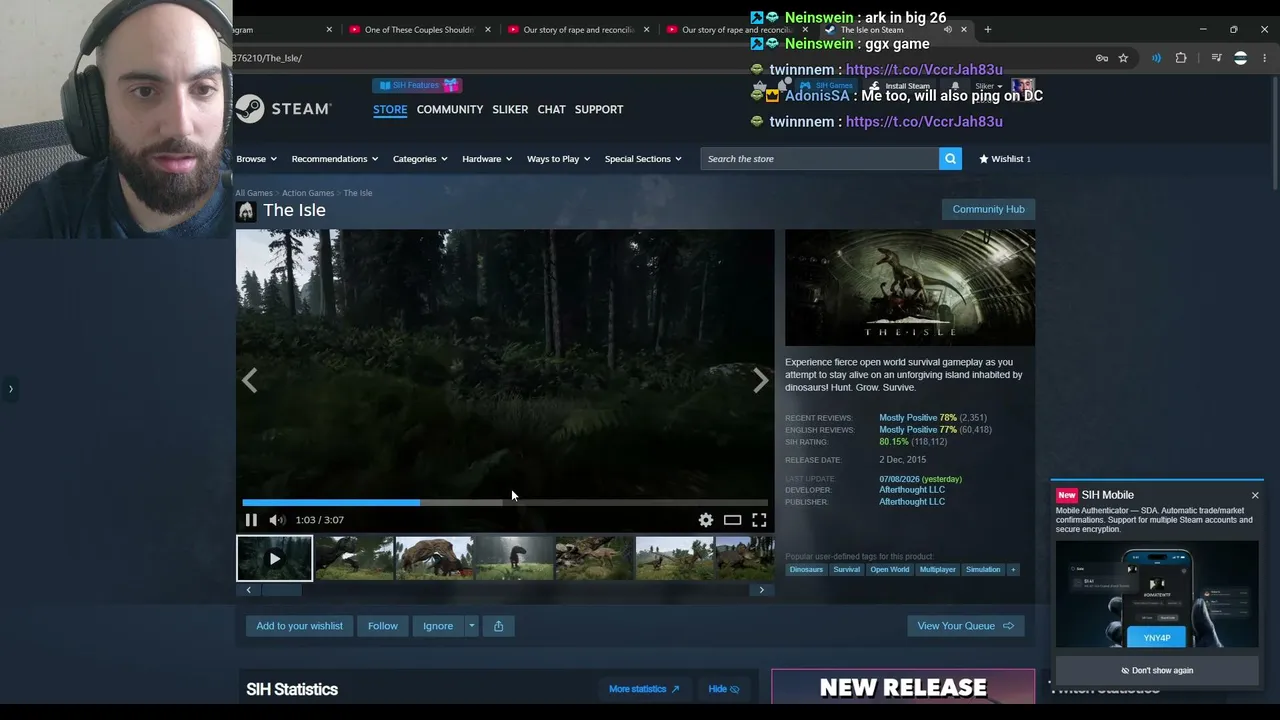The image size is (1280, 720).
Task: Open the password key icon in address bar
Action: point(1102,58)
